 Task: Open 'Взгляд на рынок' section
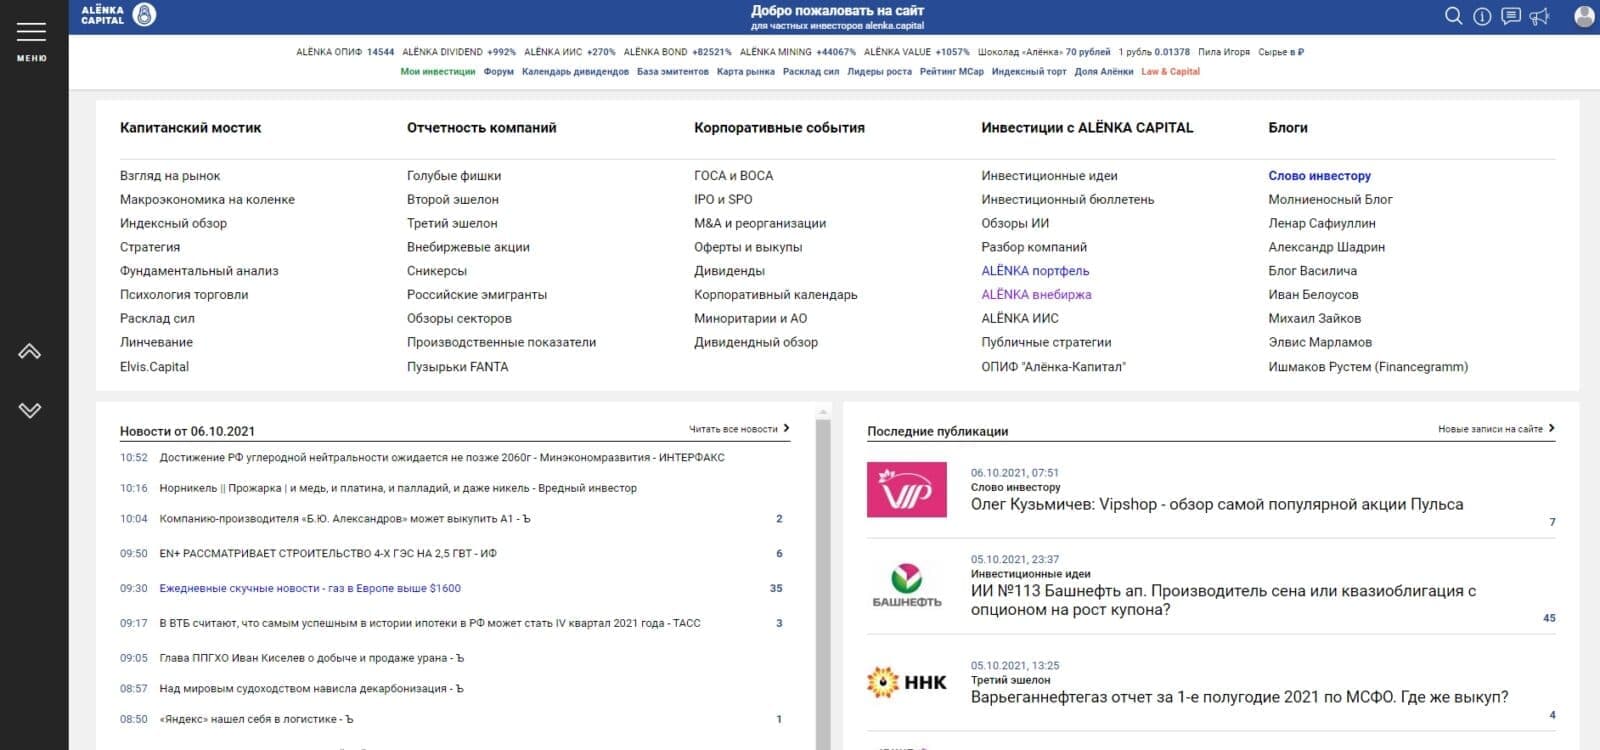tap(170, 176)
